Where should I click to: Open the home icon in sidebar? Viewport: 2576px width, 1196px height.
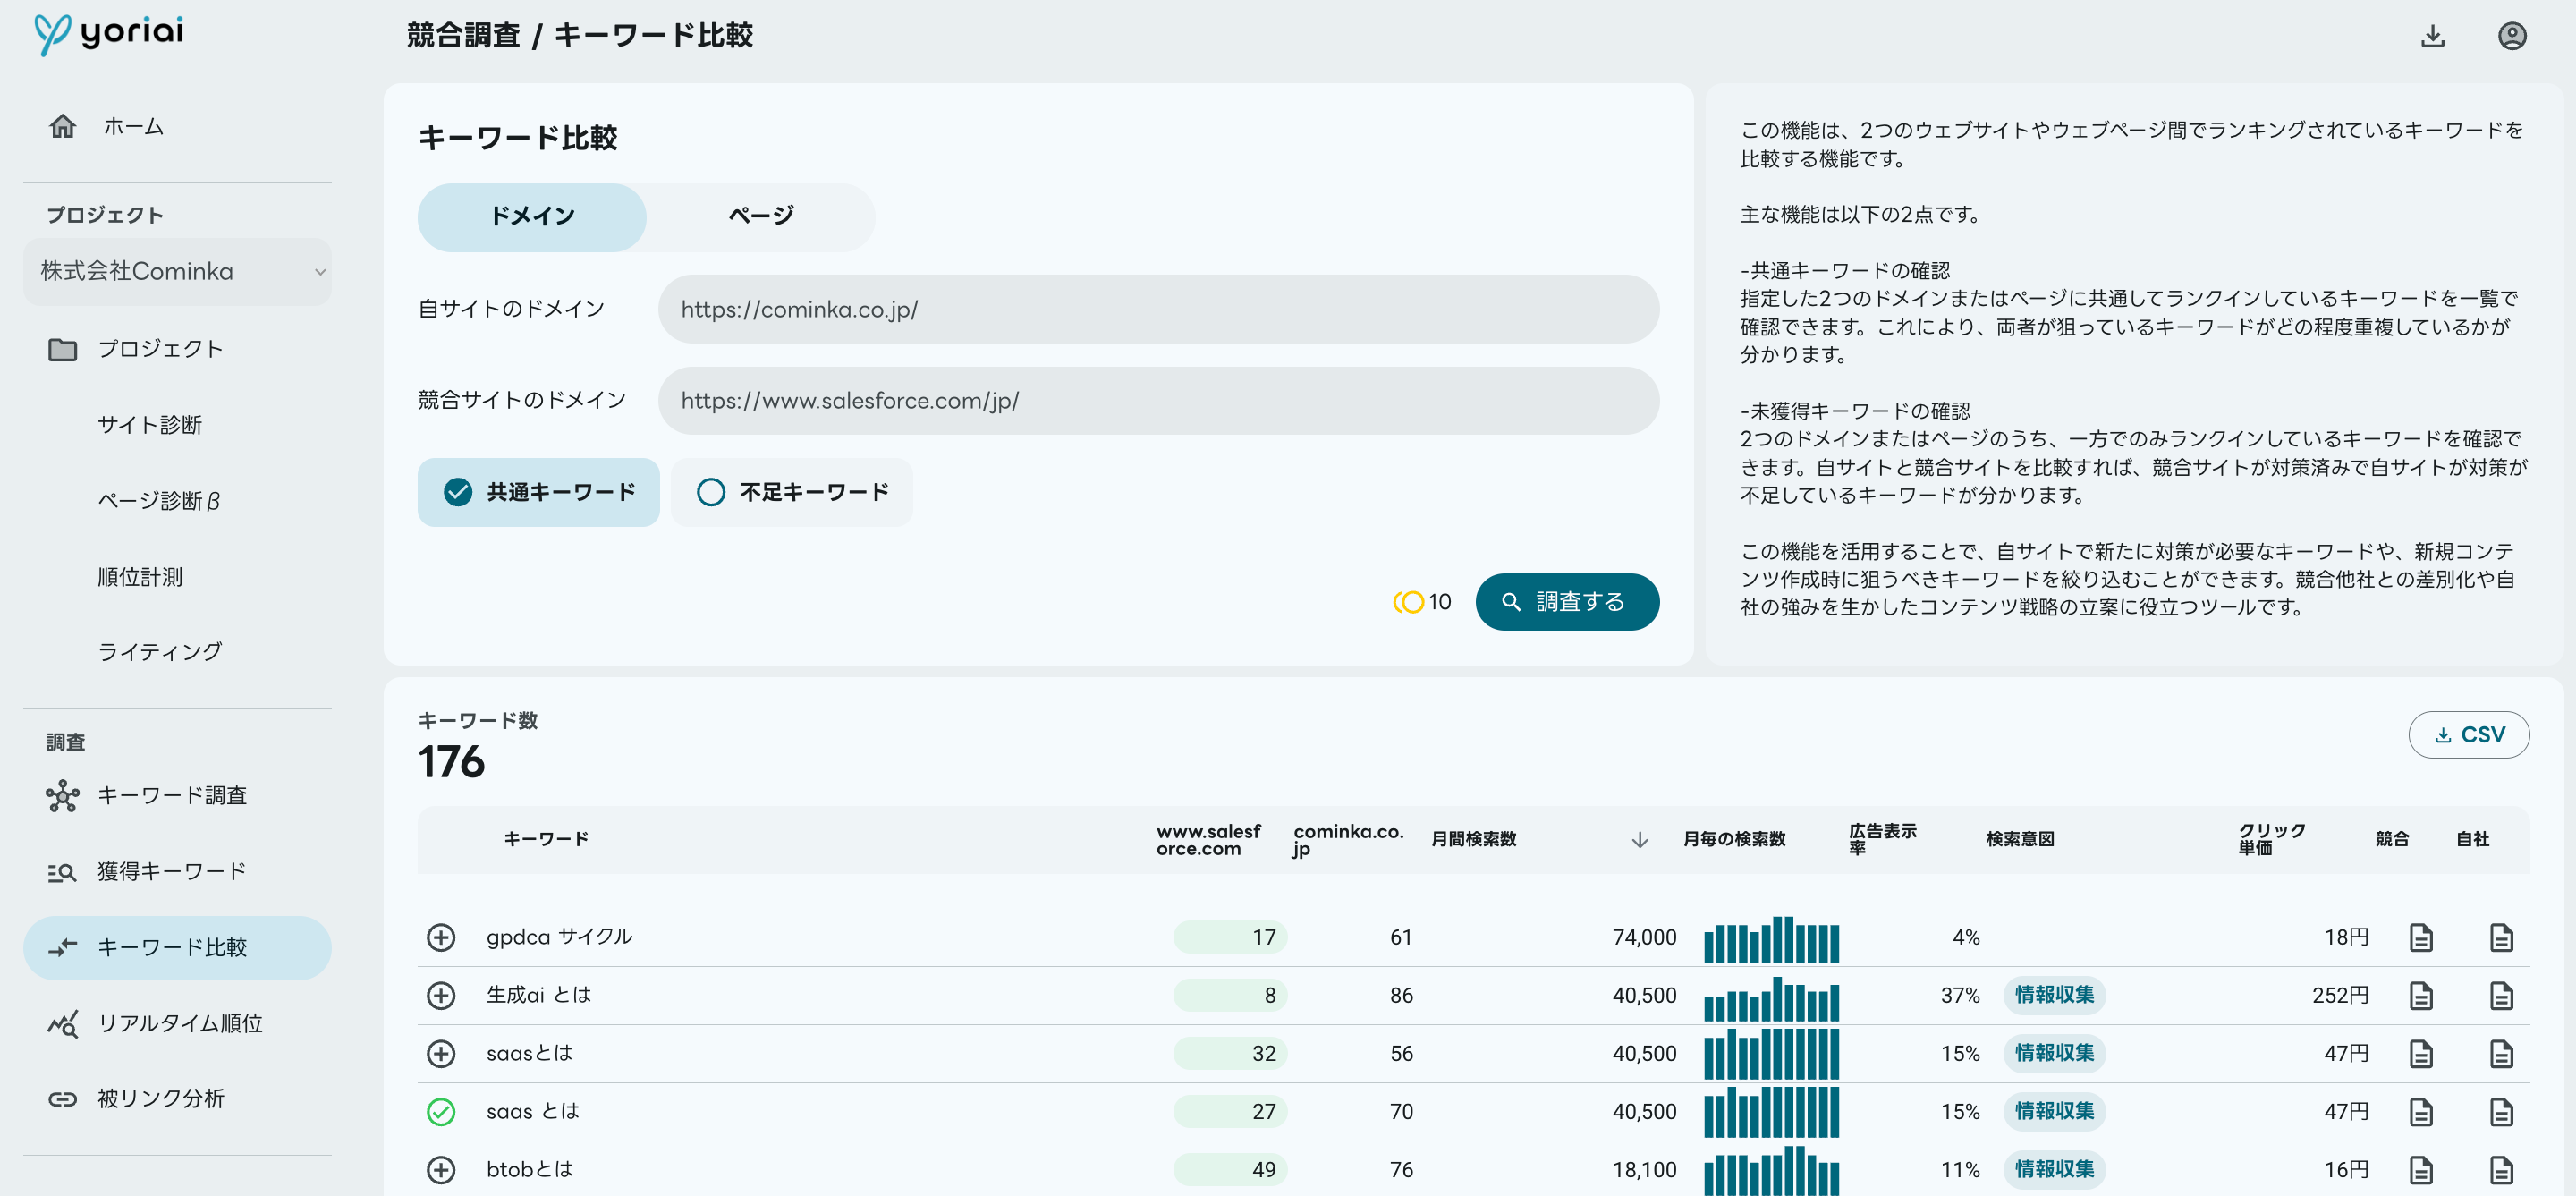point(63,126)
